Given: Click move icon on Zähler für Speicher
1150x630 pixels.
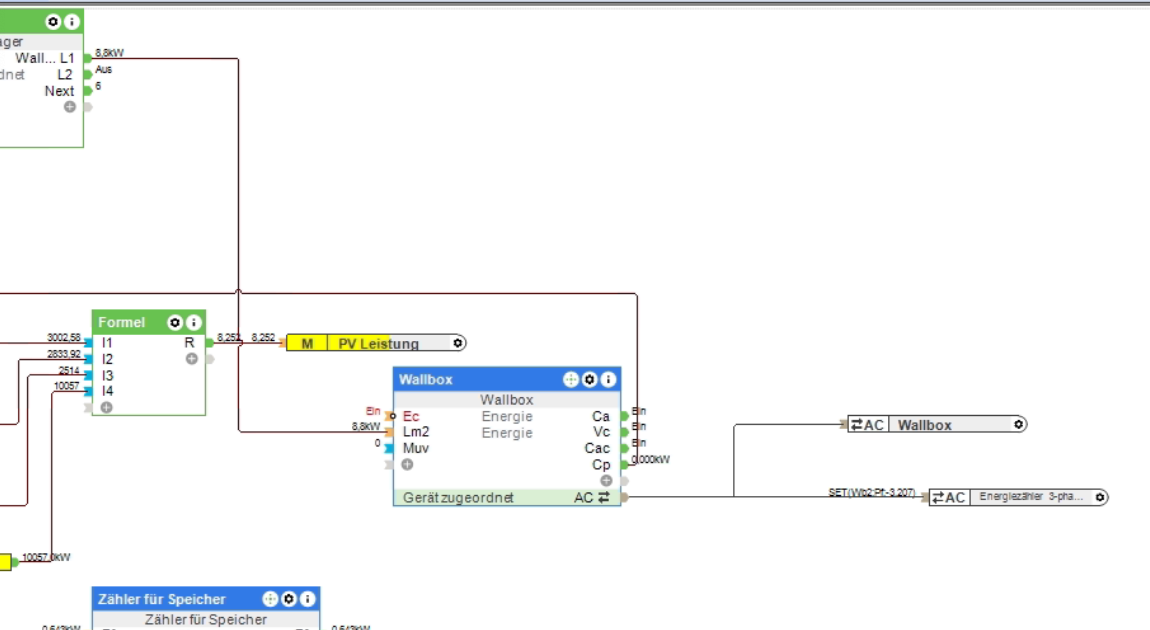Looking at the screenshot, I should (x=270, y=598).
